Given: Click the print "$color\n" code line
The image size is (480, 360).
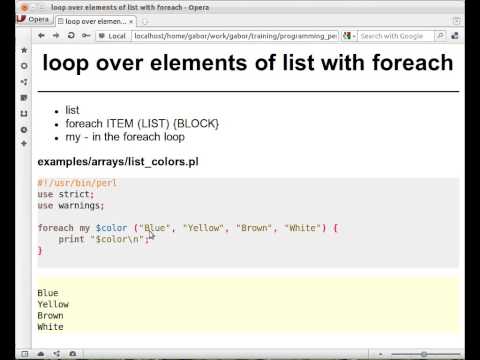Looking at the screenshot, I should pos(104,239).
